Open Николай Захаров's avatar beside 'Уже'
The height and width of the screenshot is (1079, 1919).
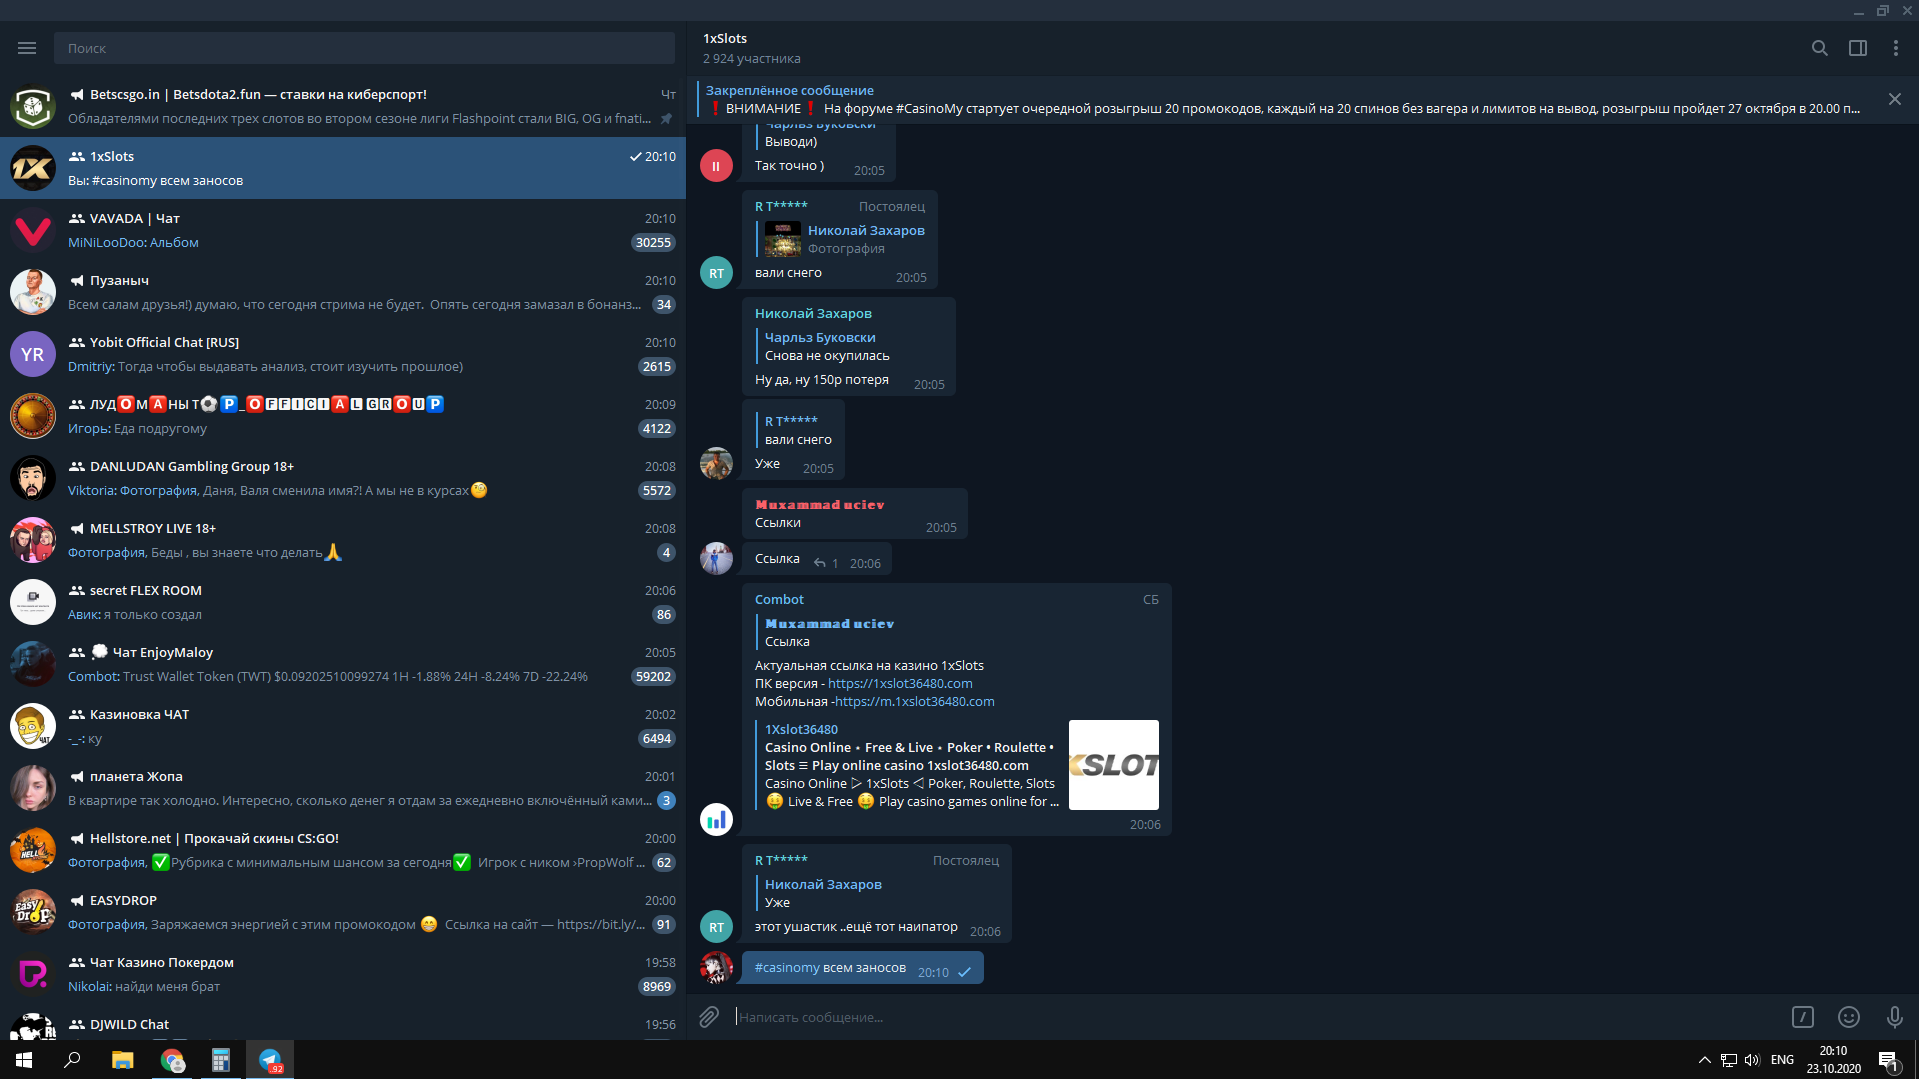click(x=716, y=463)
